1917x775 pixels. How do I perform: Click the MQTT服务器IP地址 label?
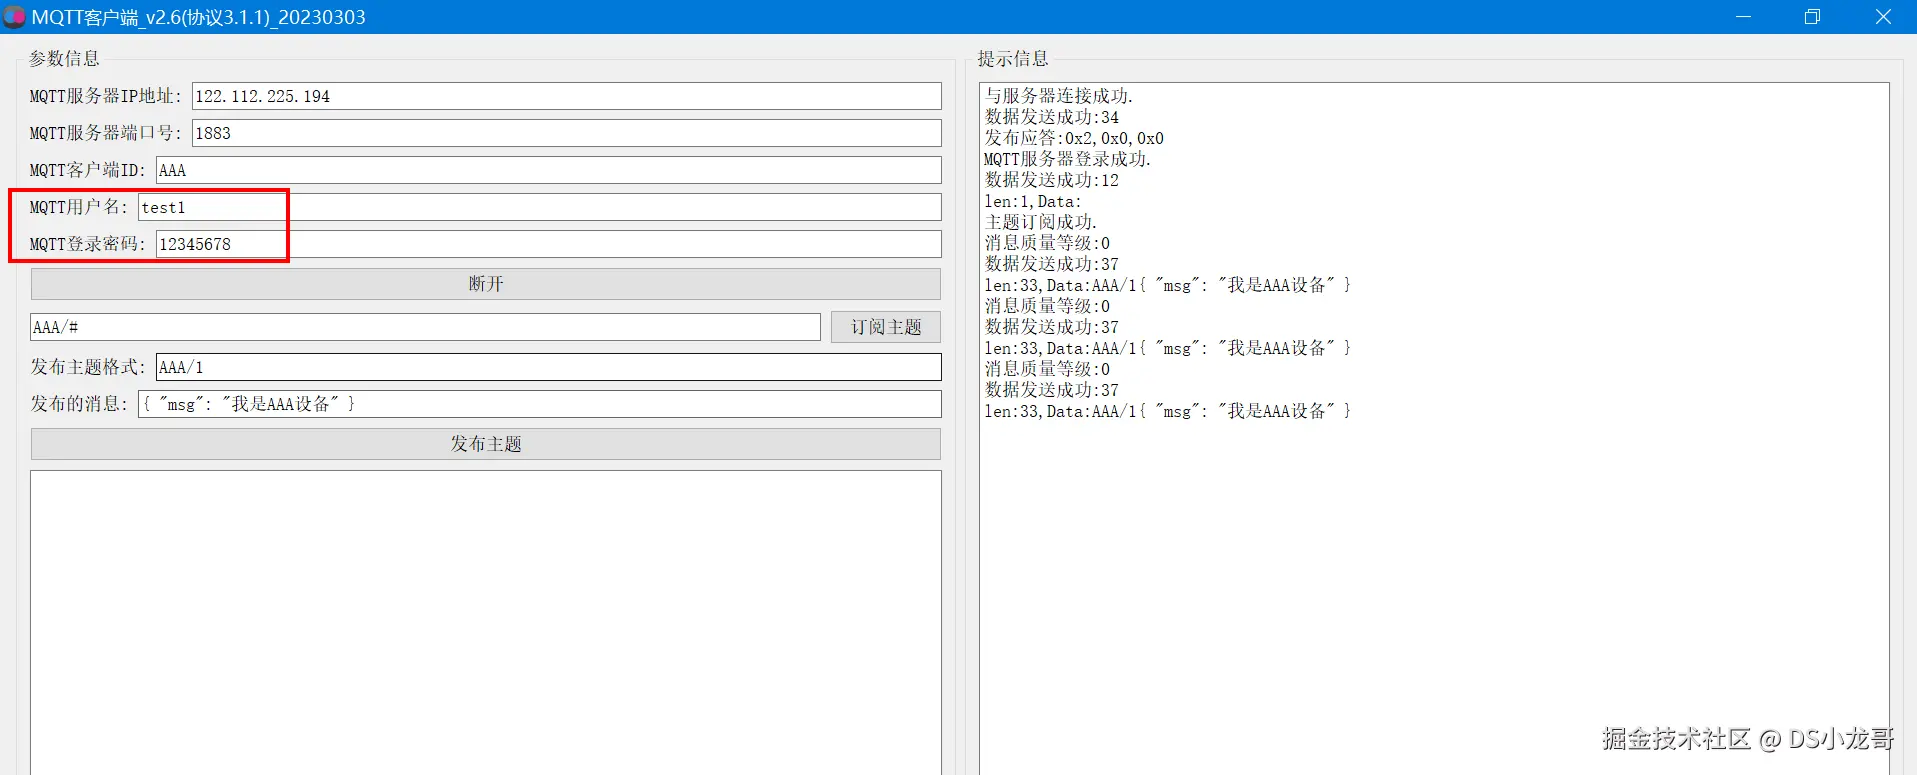point(106,96)
